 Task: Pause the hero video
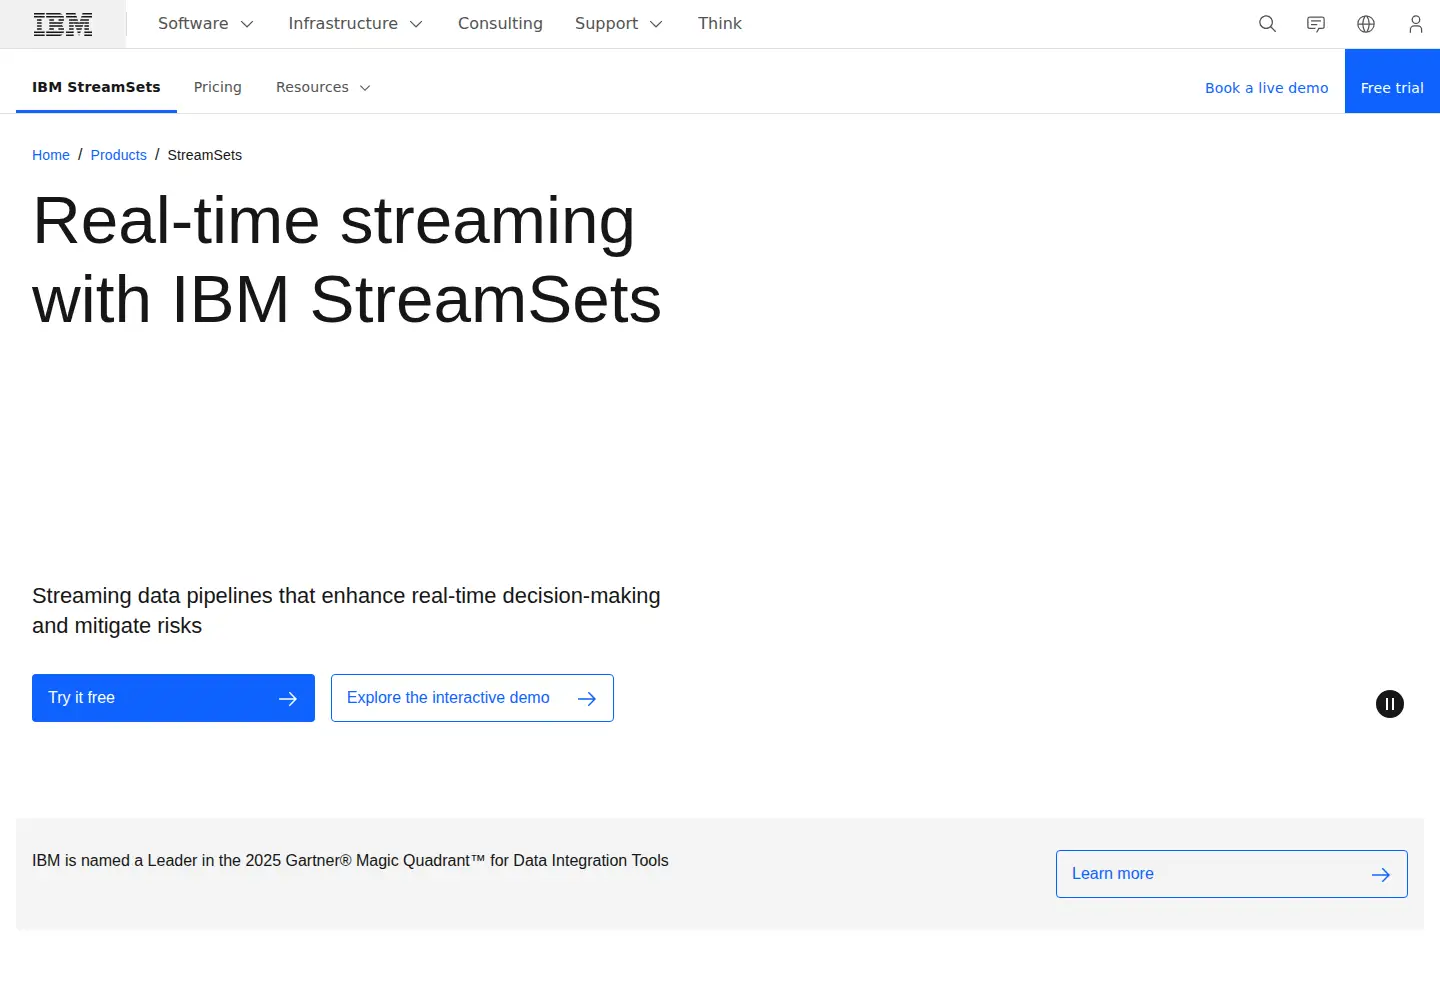pyautogui.click(x=1390, y=704)
